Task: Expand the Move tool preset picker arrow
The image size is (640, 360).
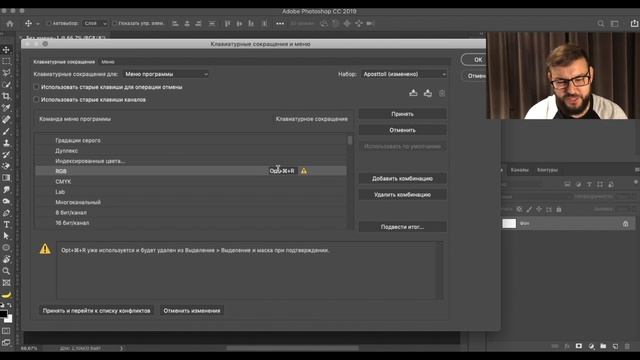Action: pyautogui.click(x=38, y=24)
